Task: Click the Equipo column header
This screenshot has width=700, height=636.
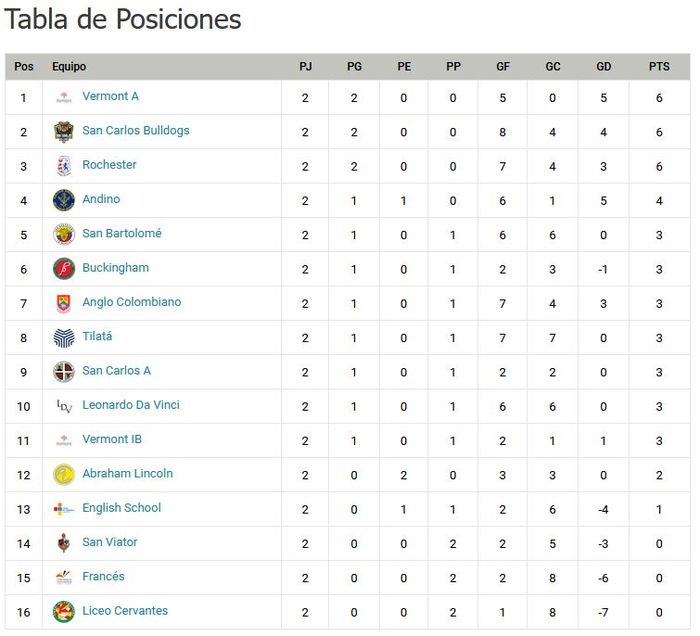Action: pyautogui.click(x=69, y=67)
